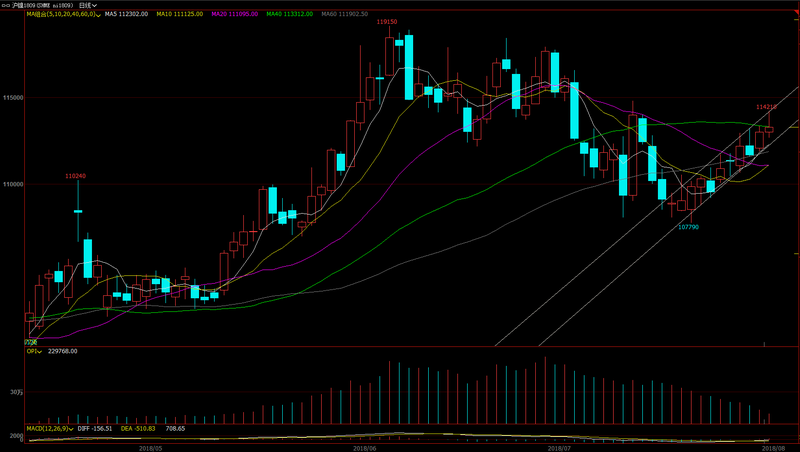Click the 2018/06 date label
The height and width of the screenshot is (452, 800).
pyautogui.click(x=365, y=448)
